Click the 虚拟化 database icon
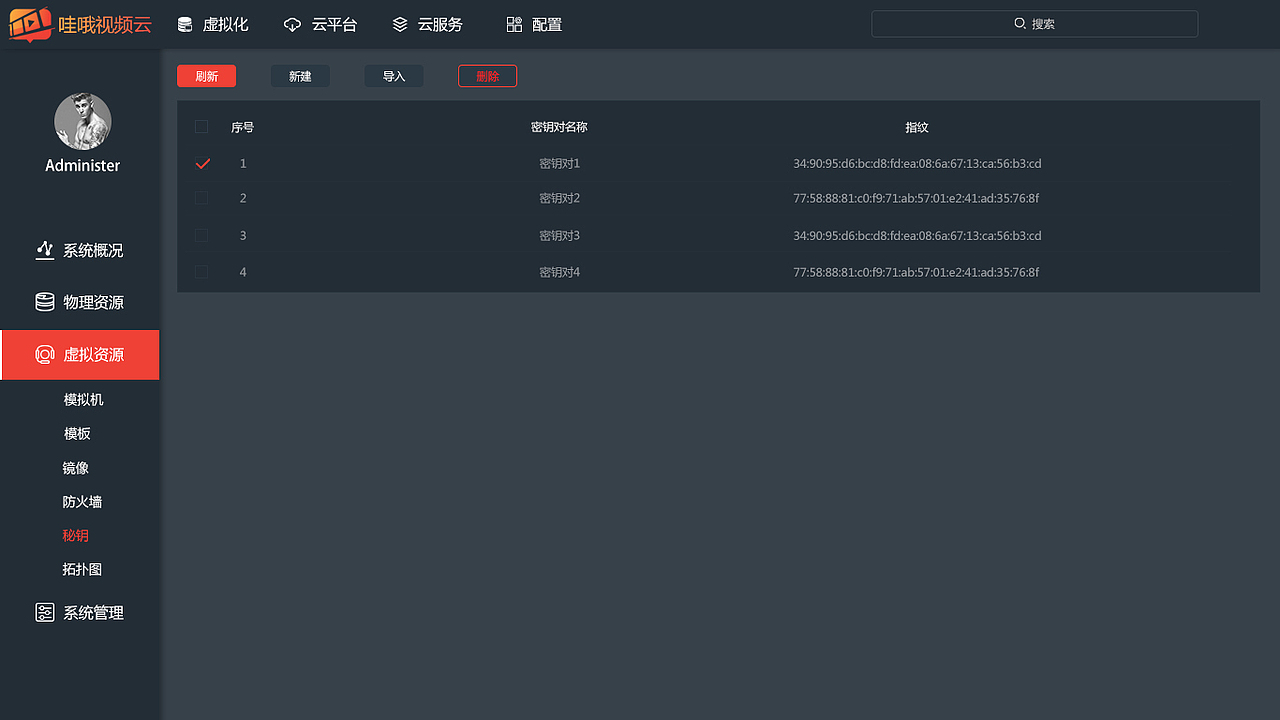This screenshot has height=720, width=1280. 185,25
